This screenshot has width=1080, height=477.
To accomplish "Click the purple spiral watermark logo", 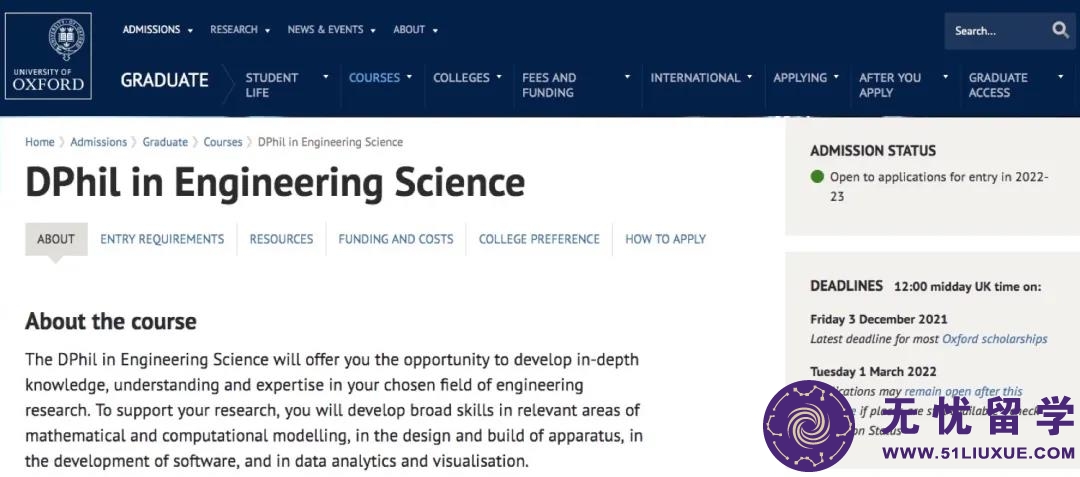I will (809, 425).
